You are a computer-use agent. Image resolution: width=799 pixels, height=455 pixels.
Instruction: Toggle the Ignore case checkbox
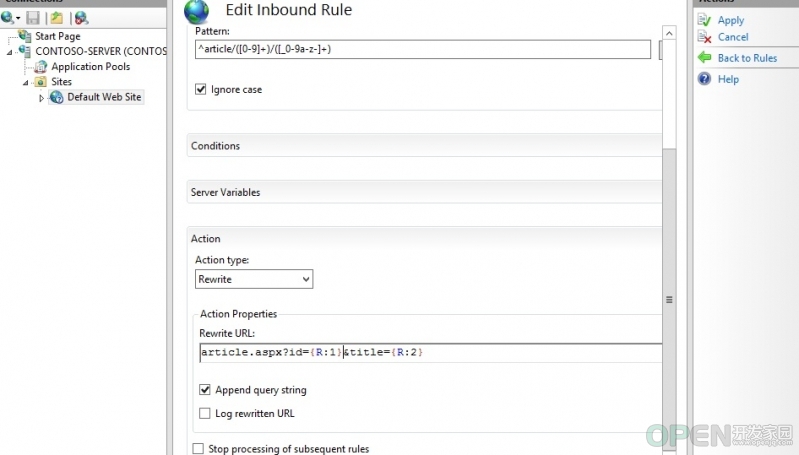point(201,89)
